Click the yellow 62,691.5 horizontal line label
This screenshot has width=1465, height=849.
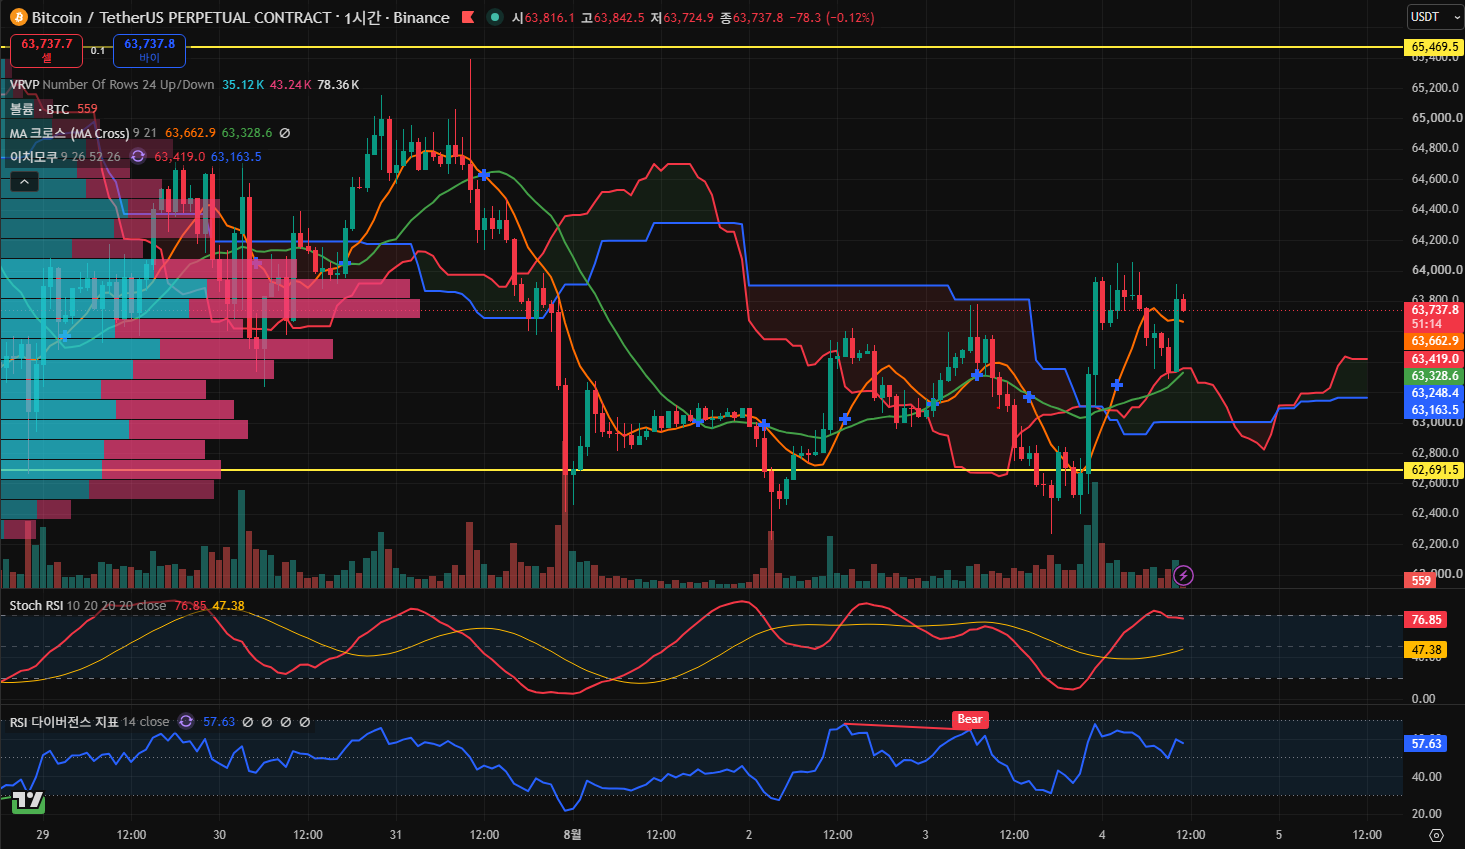(x=1435, y=470)
